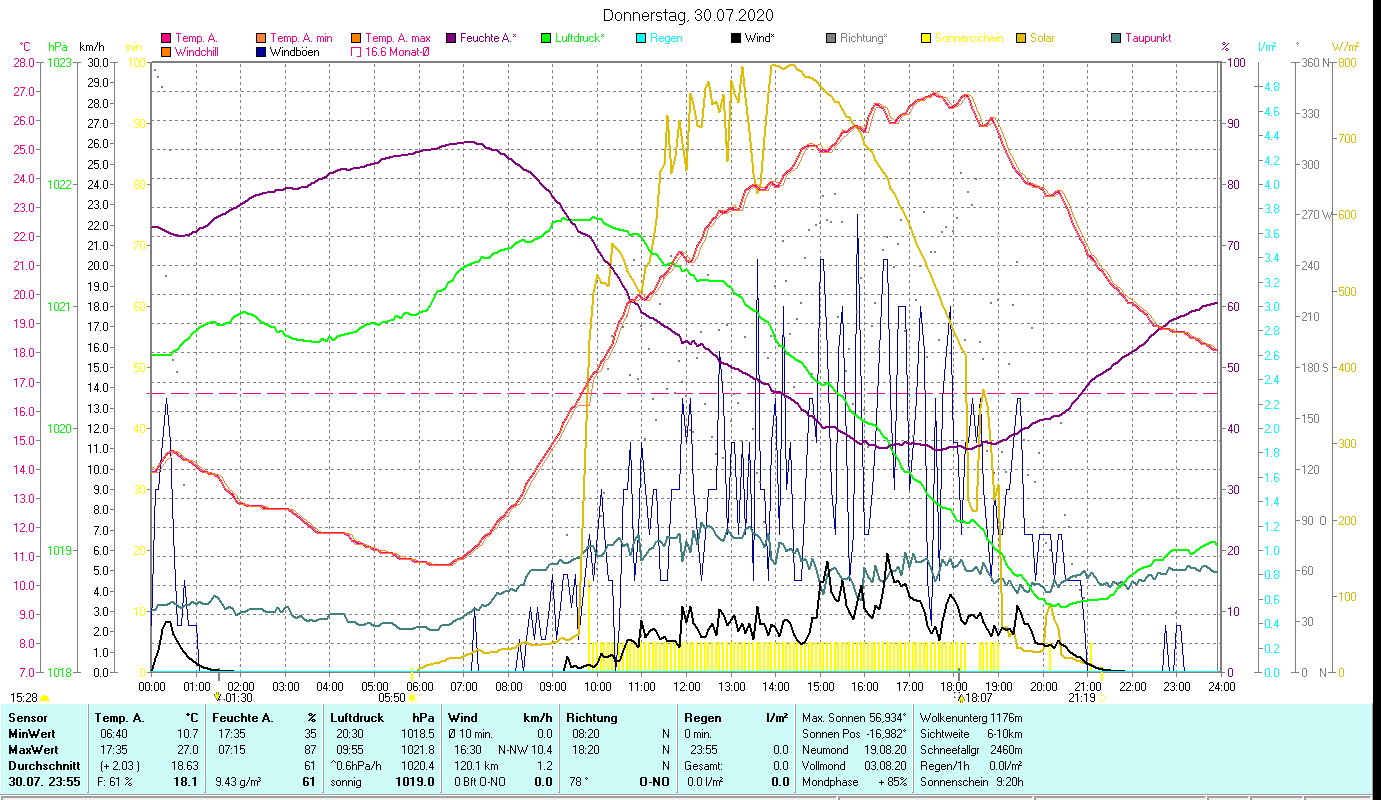Click the 06:00 time axis label

coord(420,686)
